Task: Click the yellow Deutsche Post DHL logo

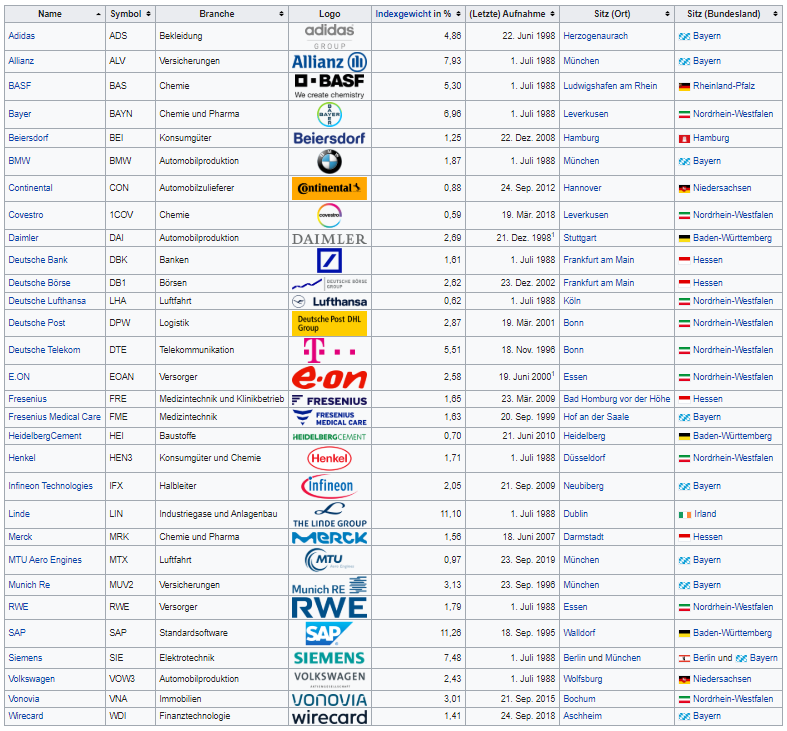Action: (x=329, y=323)
